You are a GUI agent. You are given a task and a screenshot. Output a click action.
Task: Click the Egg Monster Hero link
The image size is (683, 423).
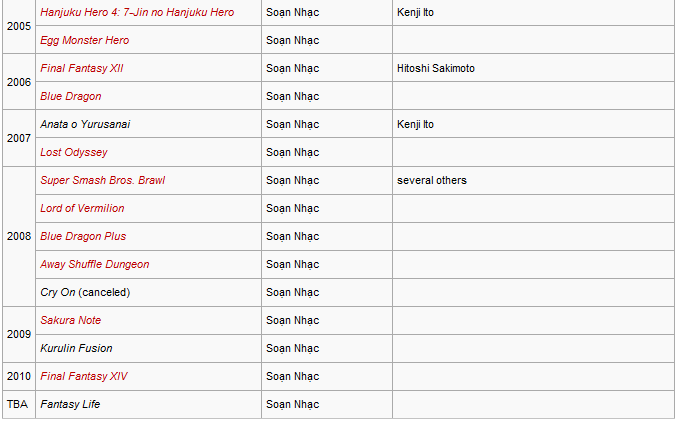tap(84, 40)
